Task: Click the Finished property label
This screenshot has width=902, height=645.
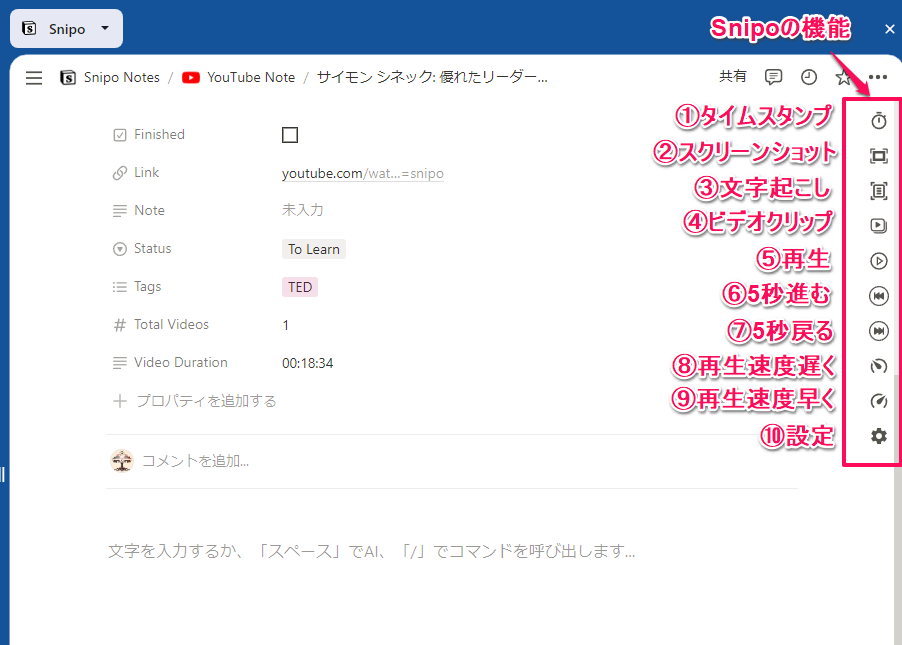Action: coord(159,134)
